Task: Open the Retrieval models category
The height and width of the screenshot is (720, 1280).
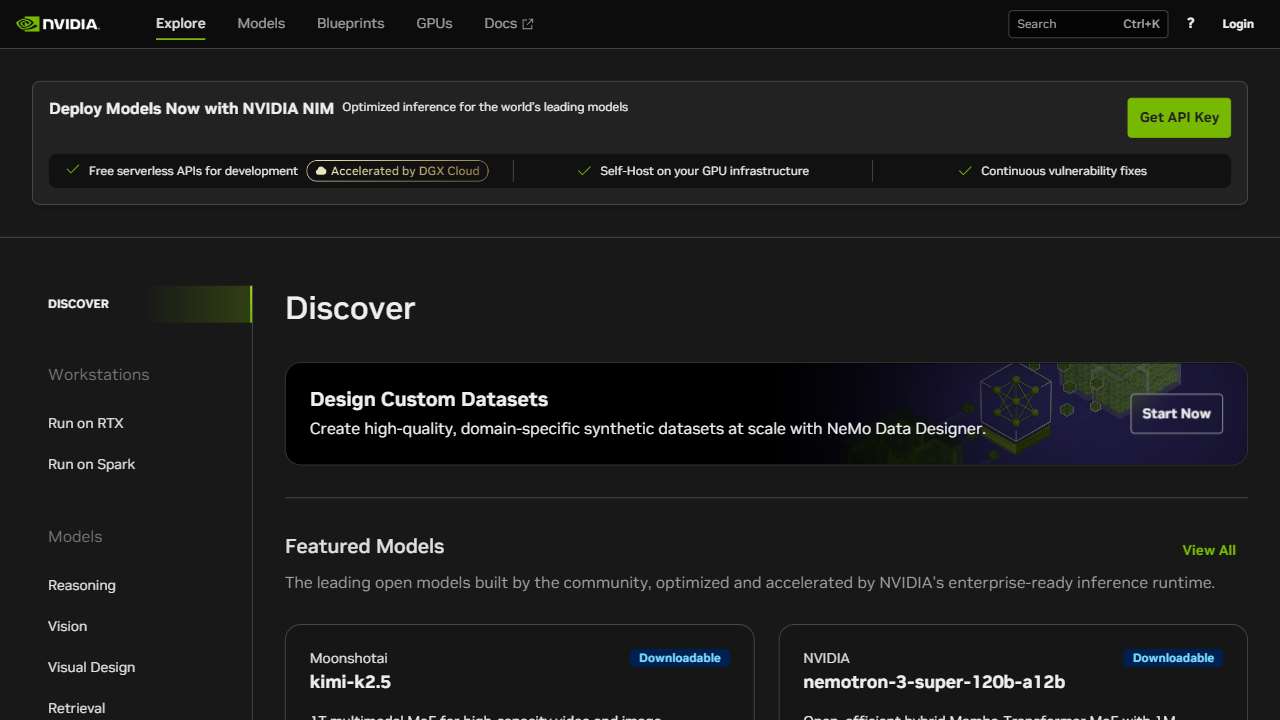Action: [x=76, y=707]
